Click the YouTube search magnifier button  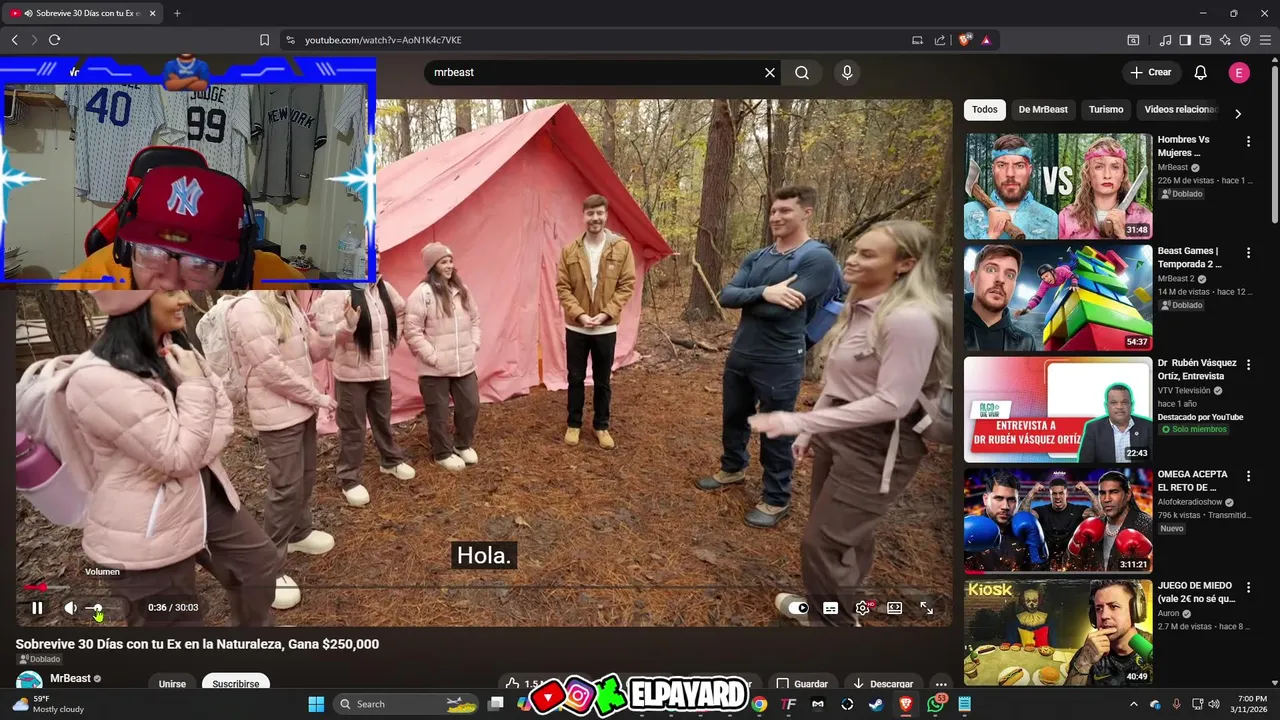click(802, 73)
